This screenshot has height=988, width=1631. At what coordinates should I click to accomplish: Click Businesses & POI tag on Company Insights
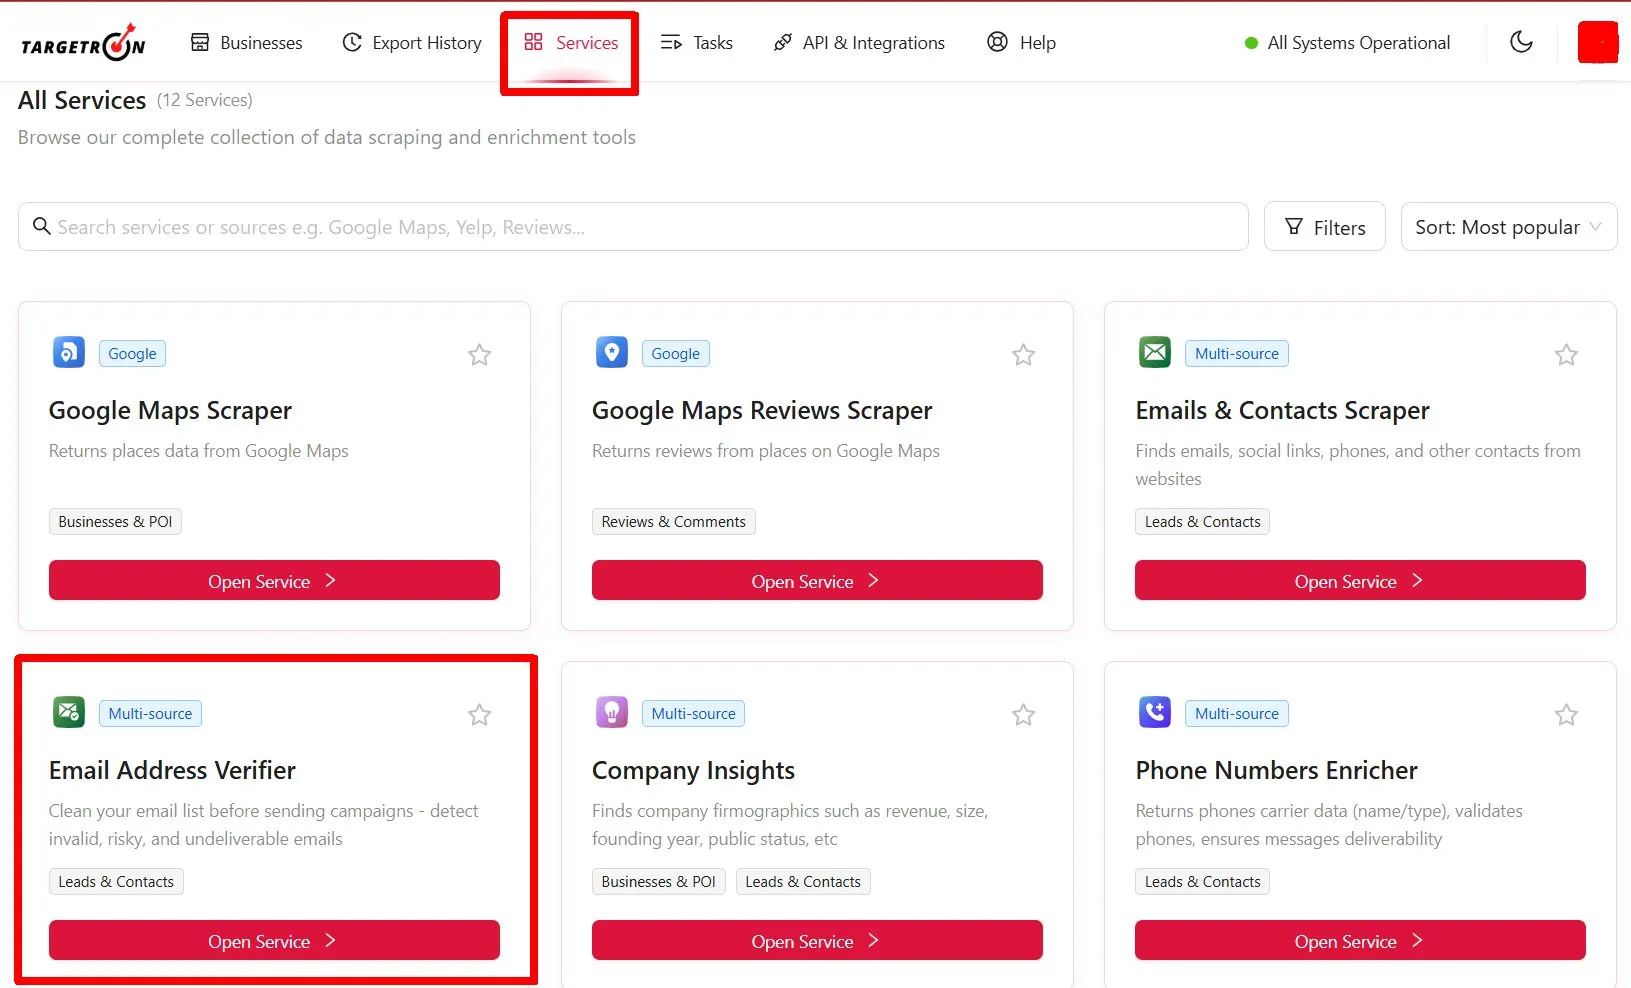pyautogui.click(x=658, y=882)
